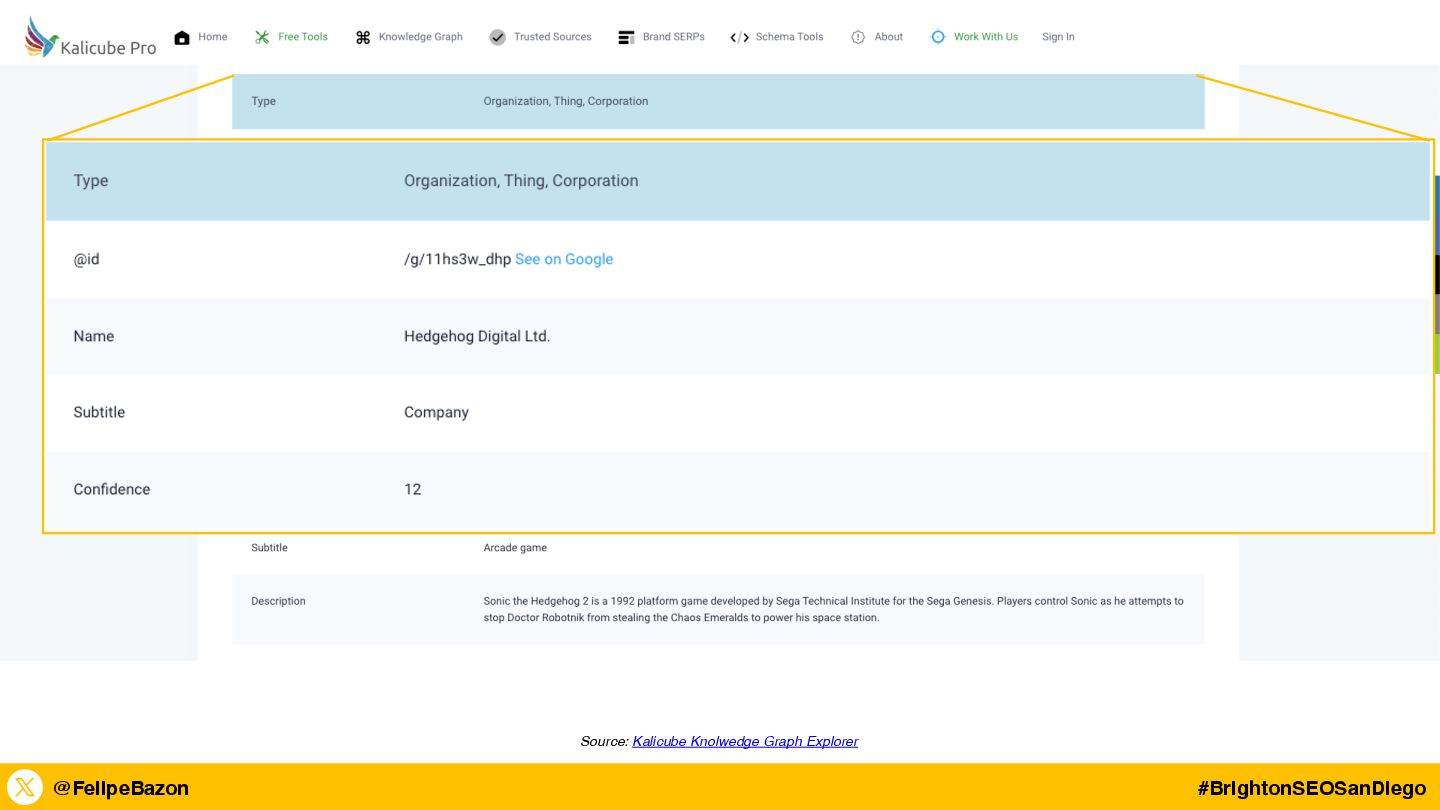This screenshot has width=1440, height=810.
Task: Follow the See on Google link
Action: click(x=564, y=259)
